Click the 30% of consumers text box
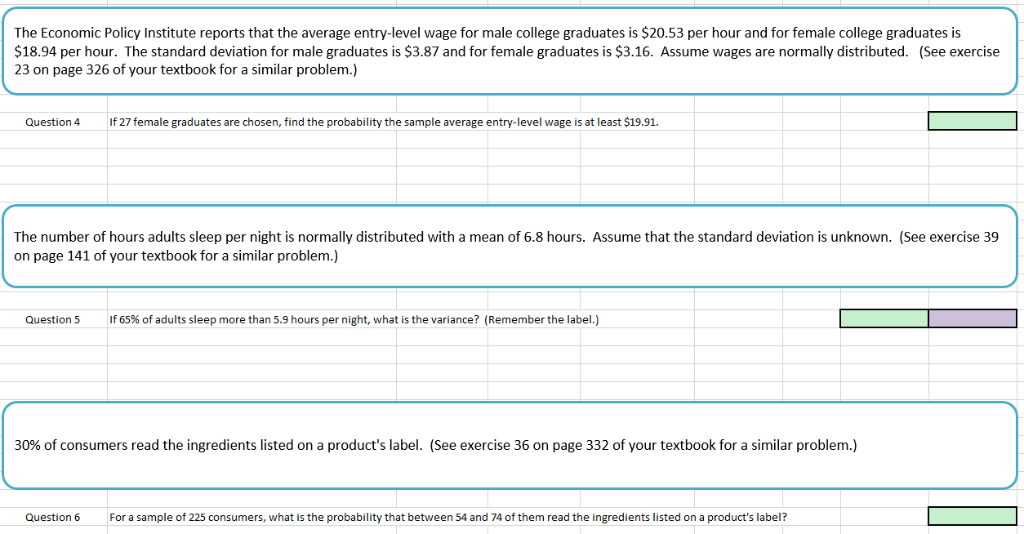This screenshot has height=534, width=1024. (x=509, y=445)
